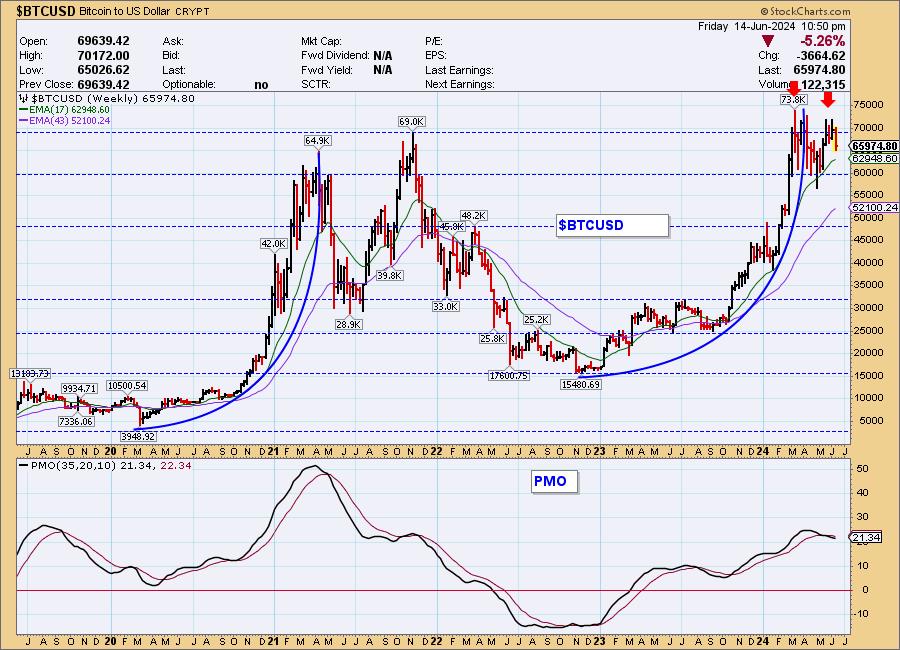The image size is (900, 650).
Task: Click the EMA(17) 62948.60 legend entry
Action: coord(64,110)
